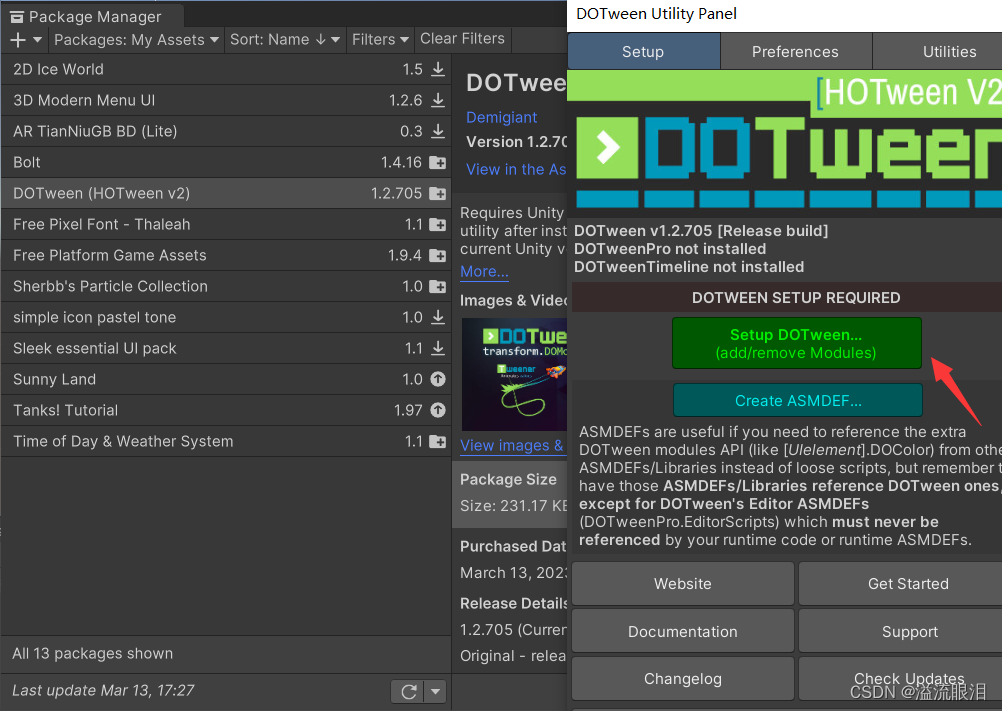
Task: Click the Create ASMDEF button
Action: click(798, 401)
